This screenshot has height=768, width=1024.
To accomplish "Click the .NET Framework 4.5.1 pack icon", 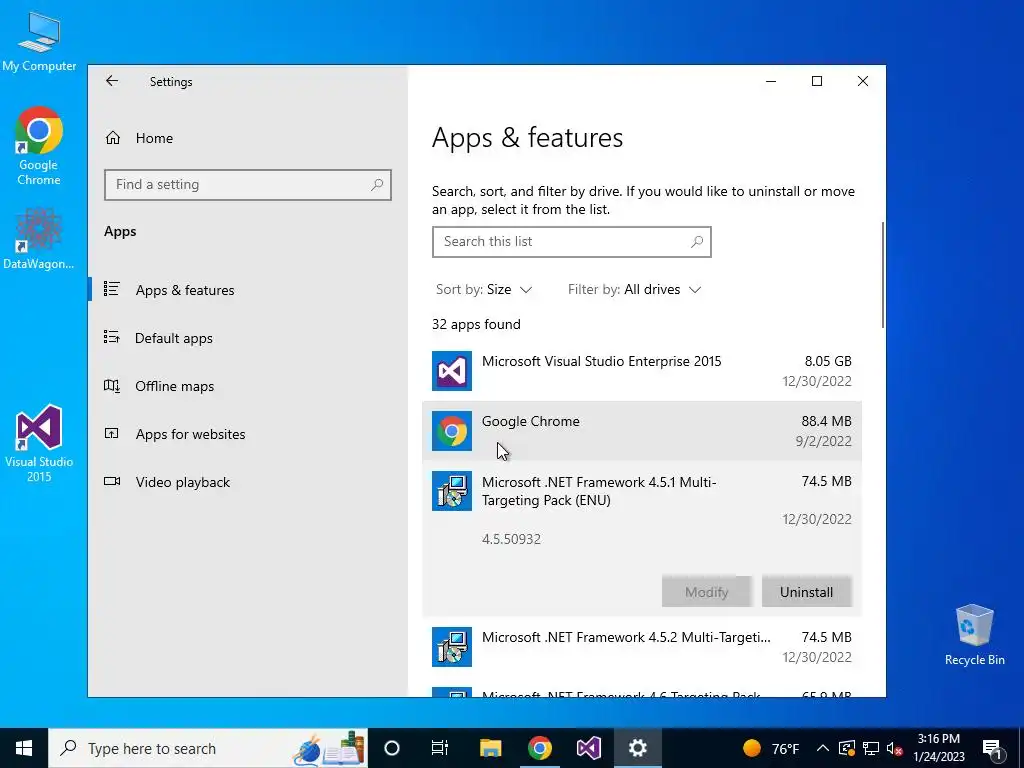I will coord(451,491).
